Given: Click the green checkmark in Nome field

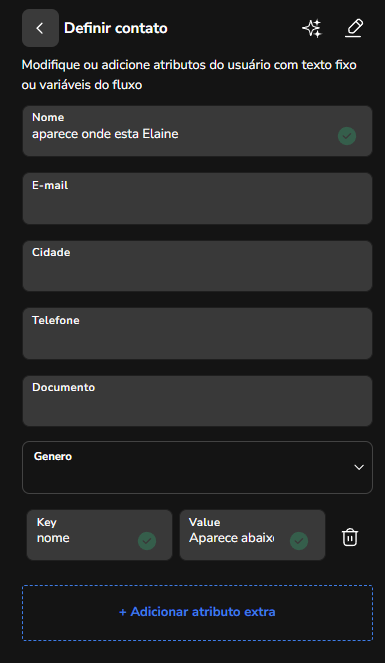Looking at the screenshot, I should [x=347, y=136].
